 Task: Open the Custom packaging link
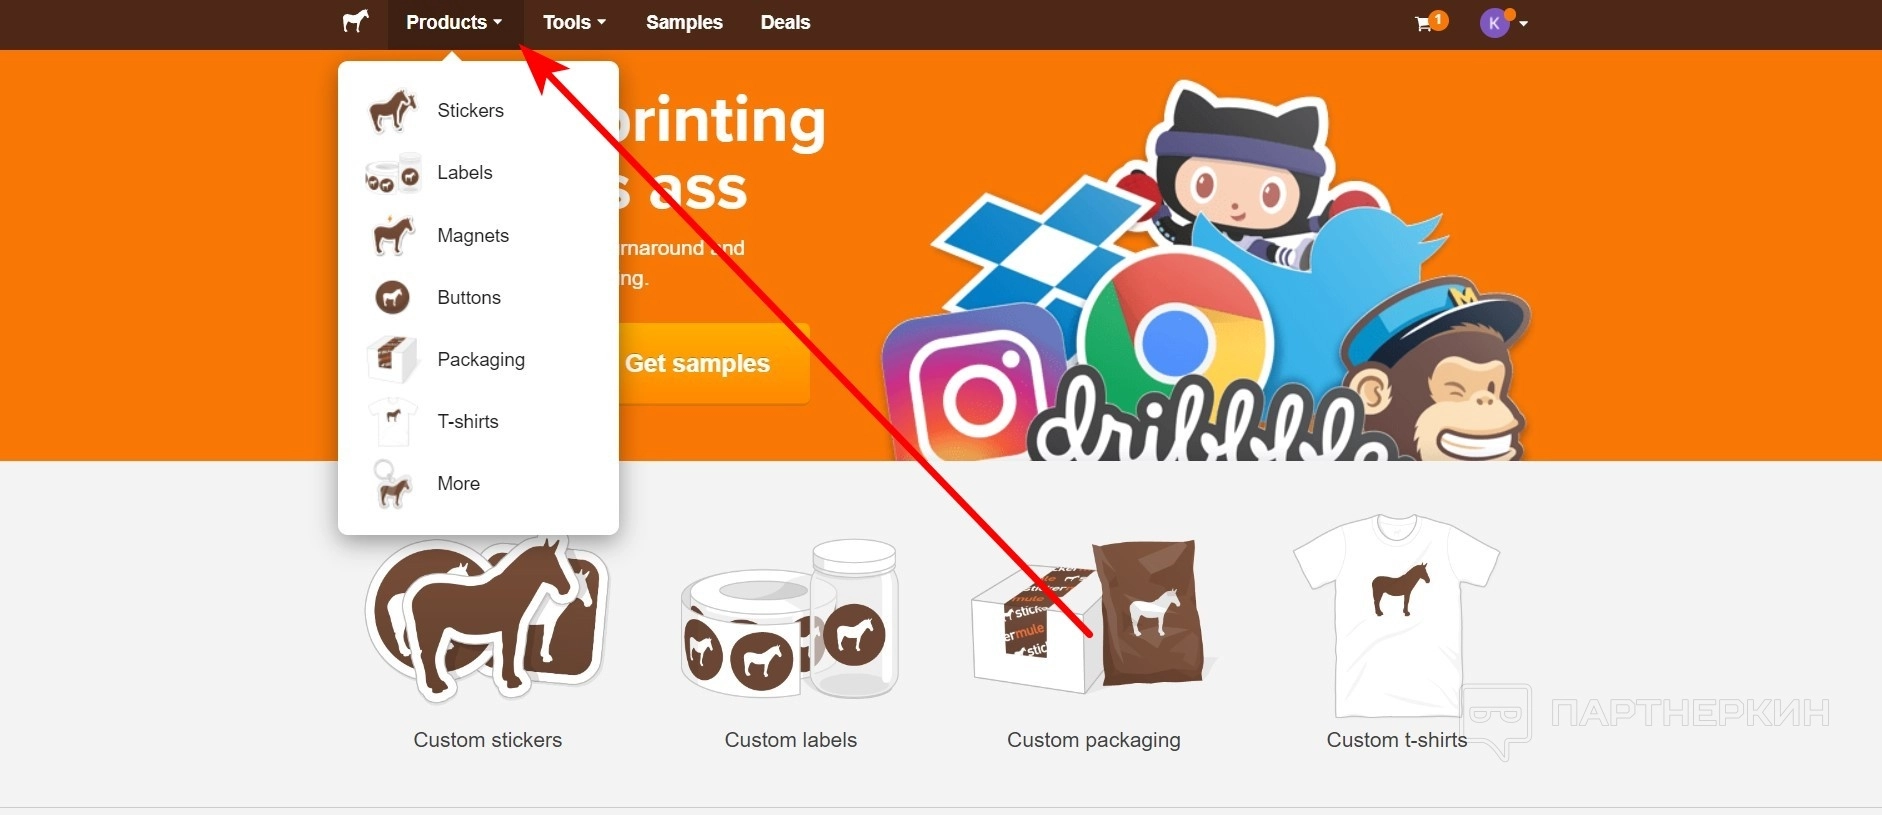pos(1094,740)
